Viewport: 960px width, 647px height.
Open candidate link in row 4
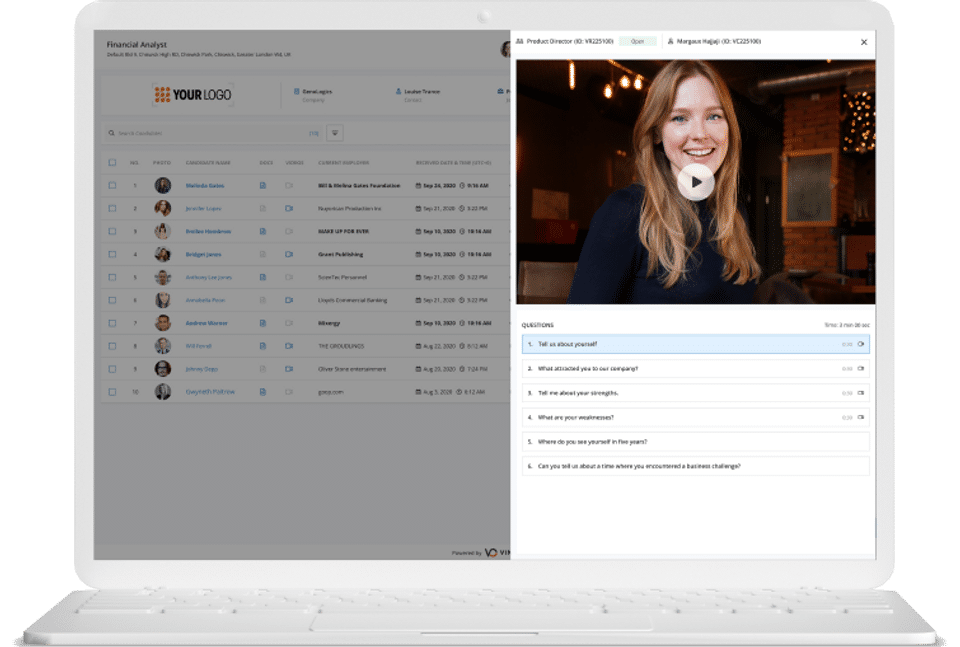[x=203, y=255]
